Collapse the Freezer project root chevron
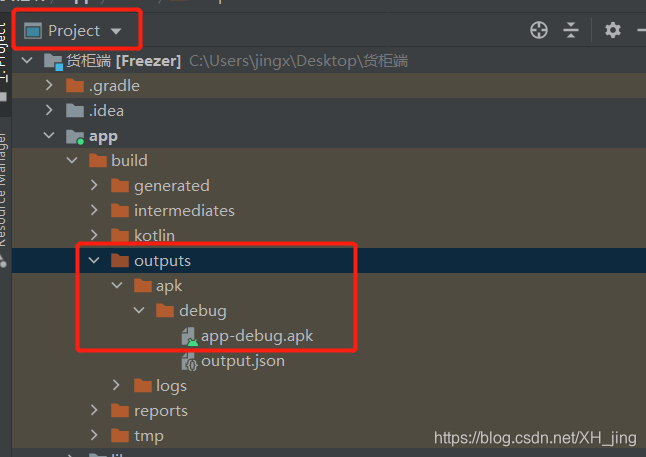646x457 pixels. click(27, 61)
